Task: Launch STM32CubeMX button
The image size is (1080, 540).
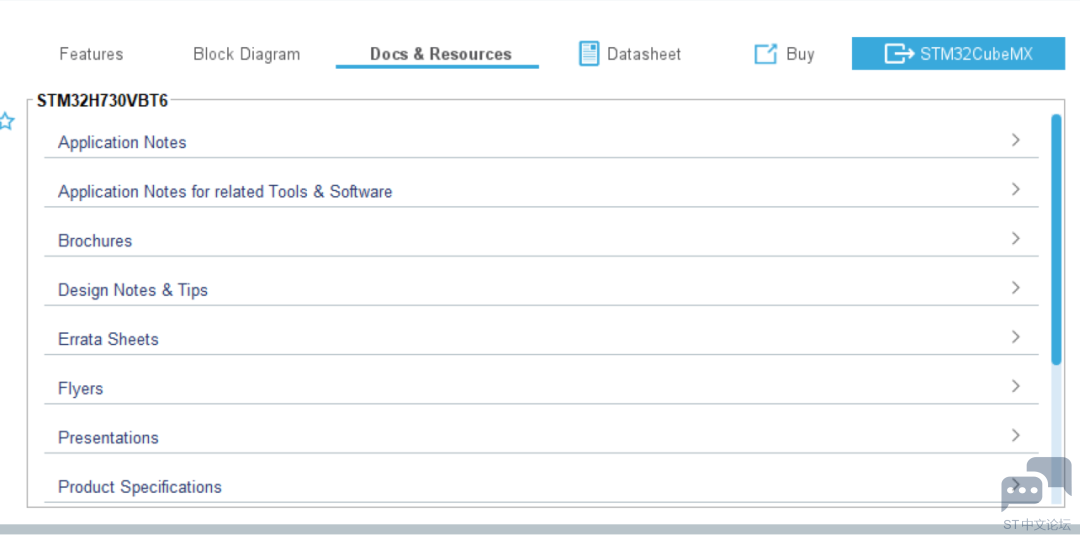Action: (958, 54)
